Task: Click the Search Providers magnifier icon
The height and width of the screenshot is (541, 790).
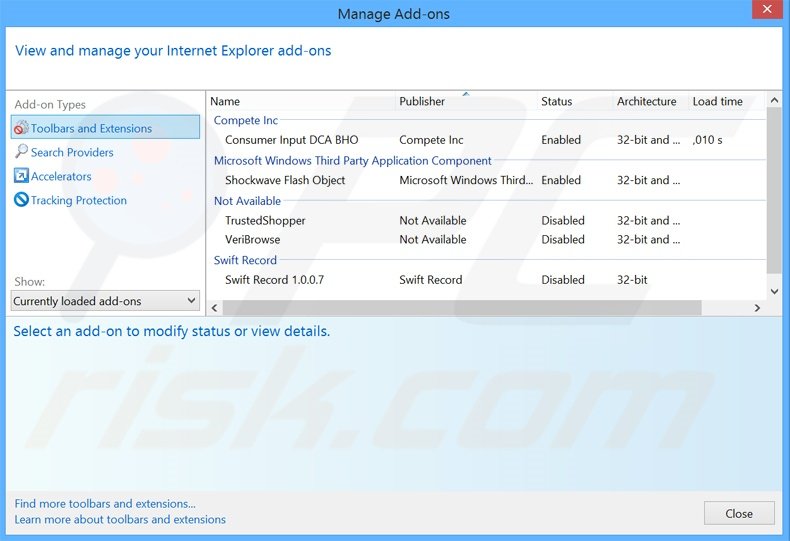Action: tap(21, 152)
